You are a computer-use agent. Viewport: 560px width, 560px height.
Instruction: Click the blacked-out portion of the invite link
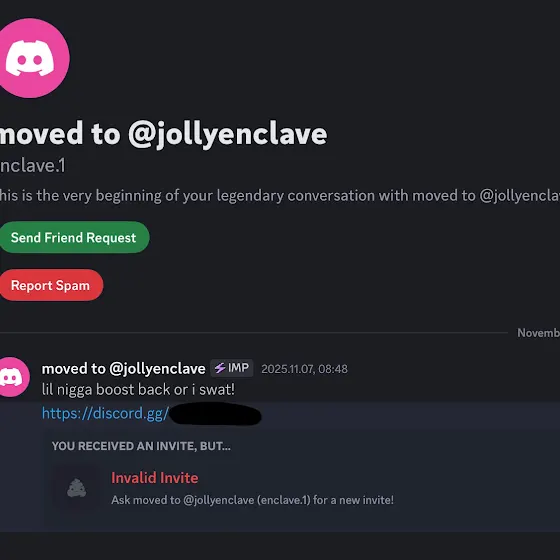pyautogui.click(x=216, y=414)
